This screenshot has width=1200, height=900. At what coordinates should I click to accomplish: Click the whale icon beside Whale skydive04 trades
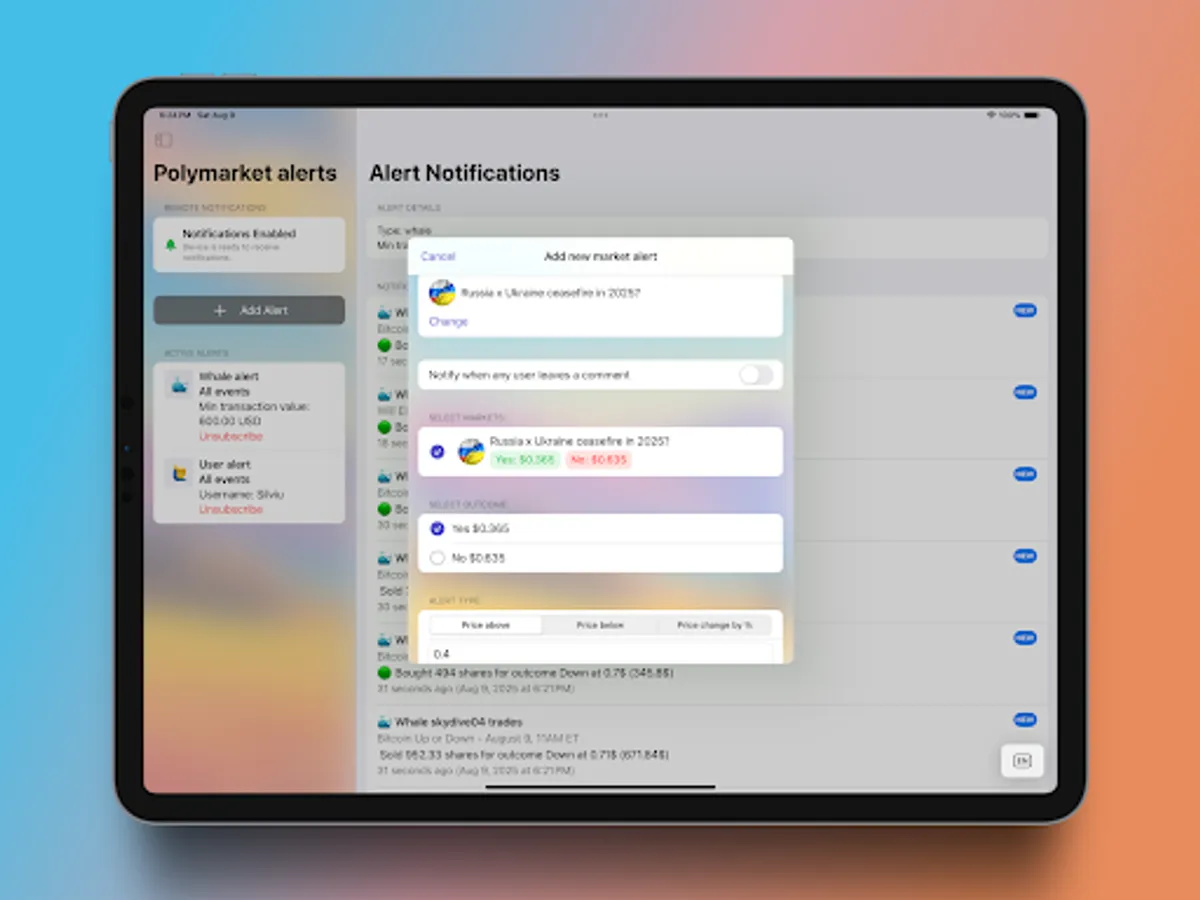point(384,721)
